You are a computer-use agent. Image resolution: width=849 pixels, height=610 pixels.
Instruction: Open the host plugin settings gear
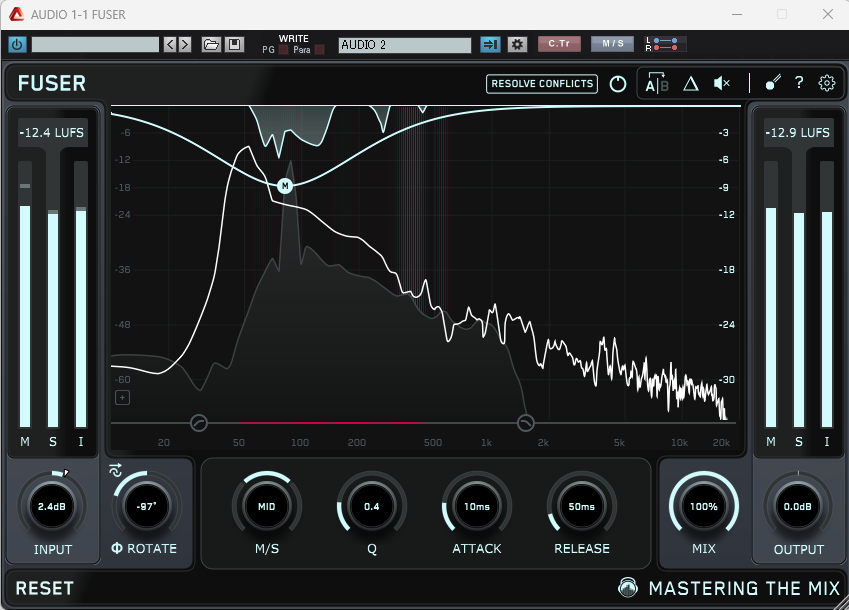coord(517,44)
